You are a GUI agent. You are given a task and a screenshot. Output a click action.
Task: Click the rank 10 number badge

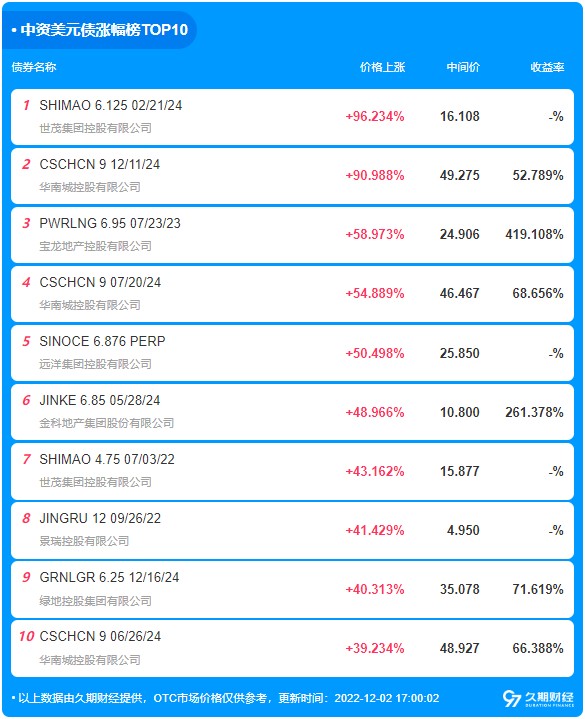pos(26,636)
